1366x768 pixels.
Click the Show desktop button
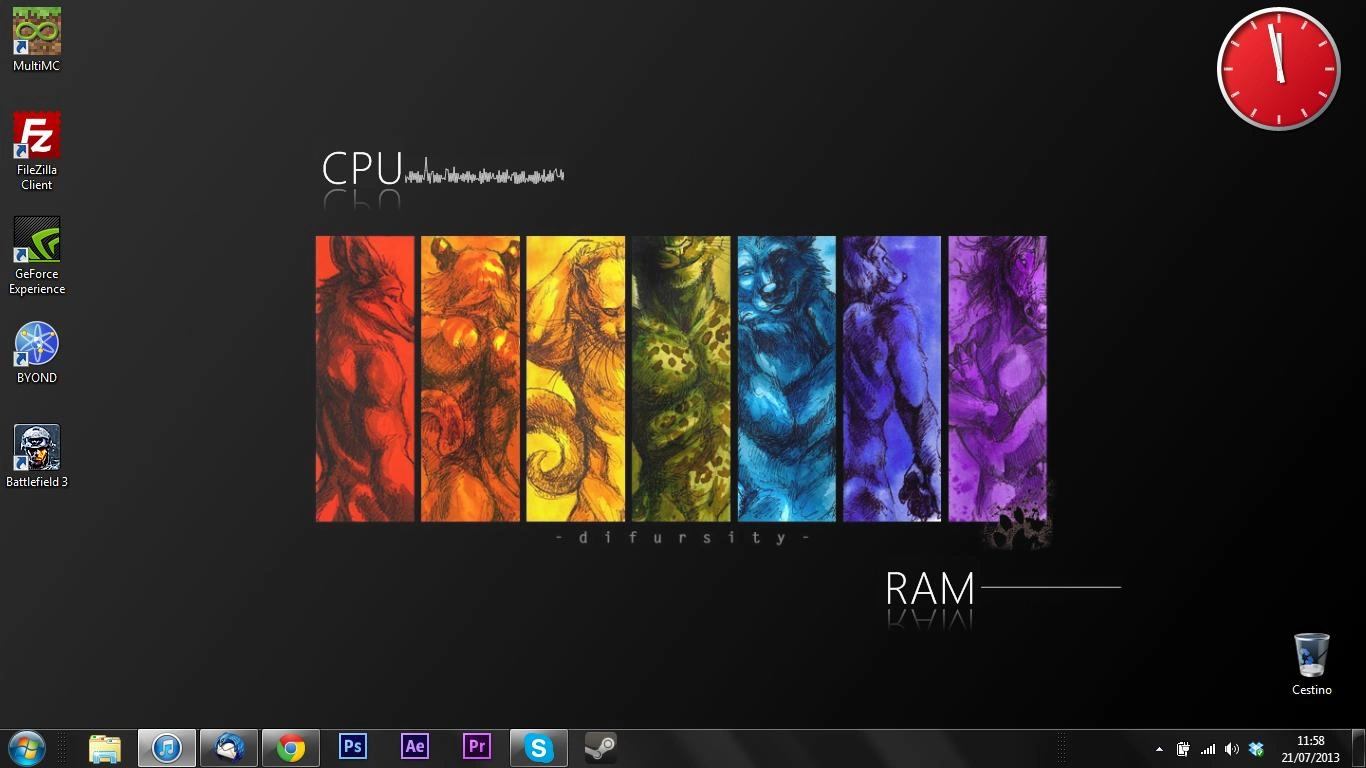point(1358,749)
